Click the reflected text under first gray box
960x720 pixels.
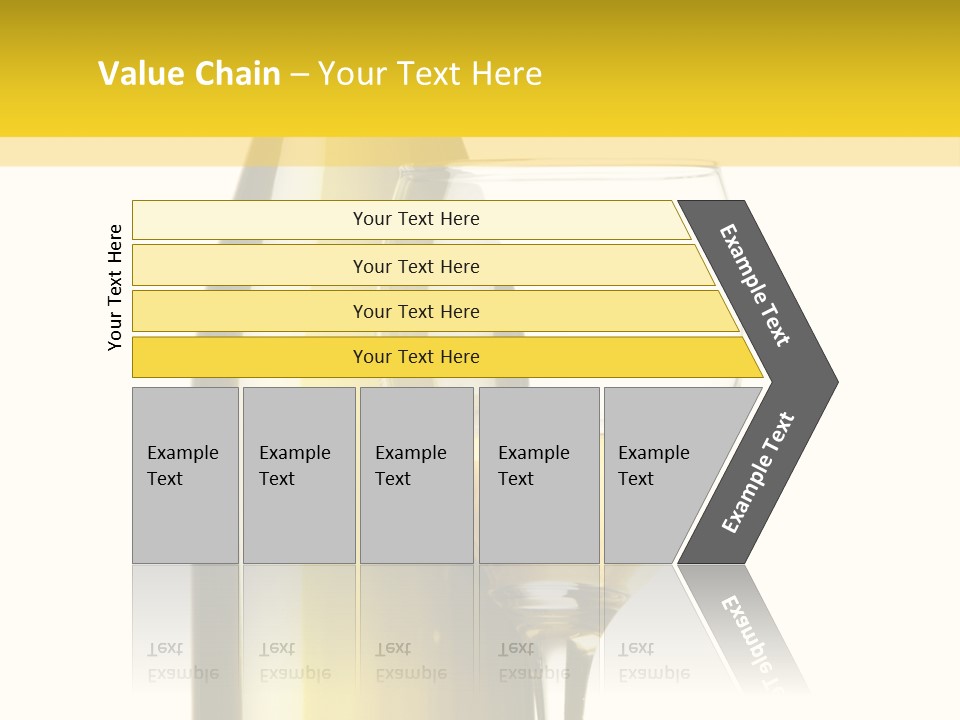tap(182, 660)
